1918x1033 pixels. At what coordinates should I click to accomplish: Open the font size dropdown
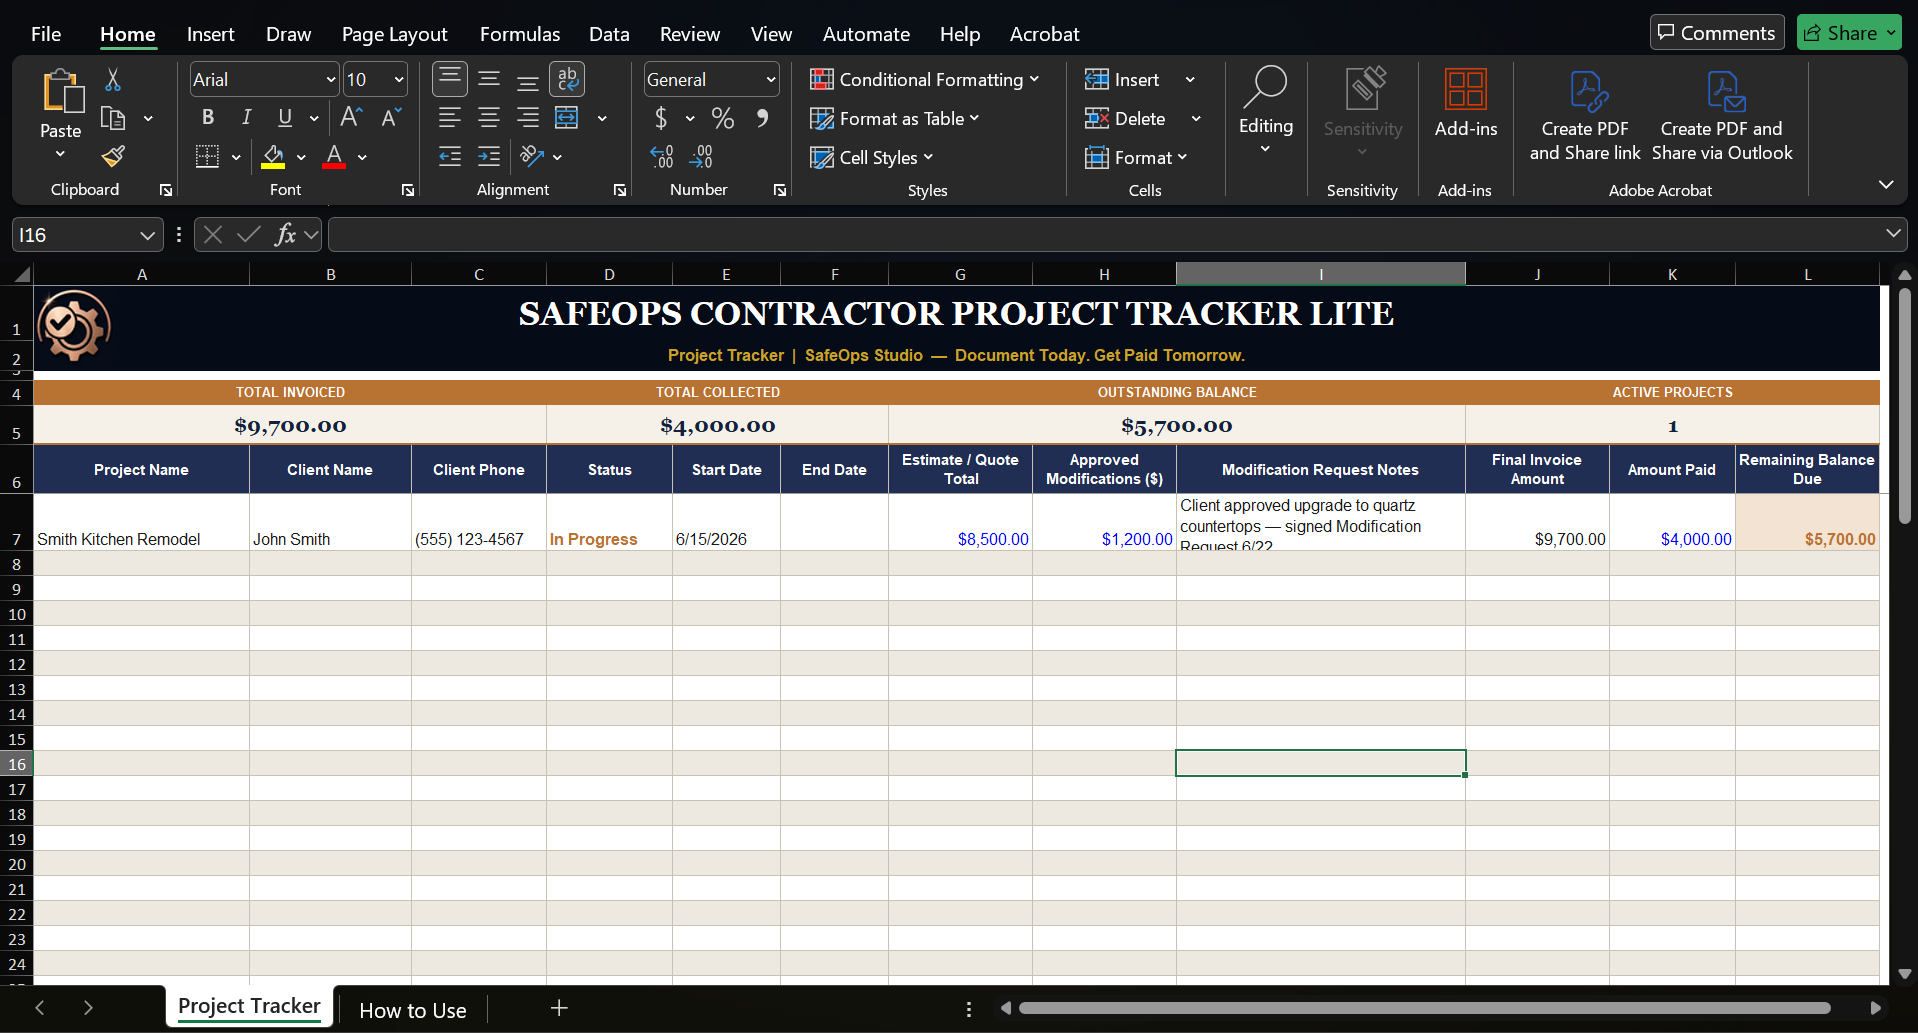(x=399, y=80)
